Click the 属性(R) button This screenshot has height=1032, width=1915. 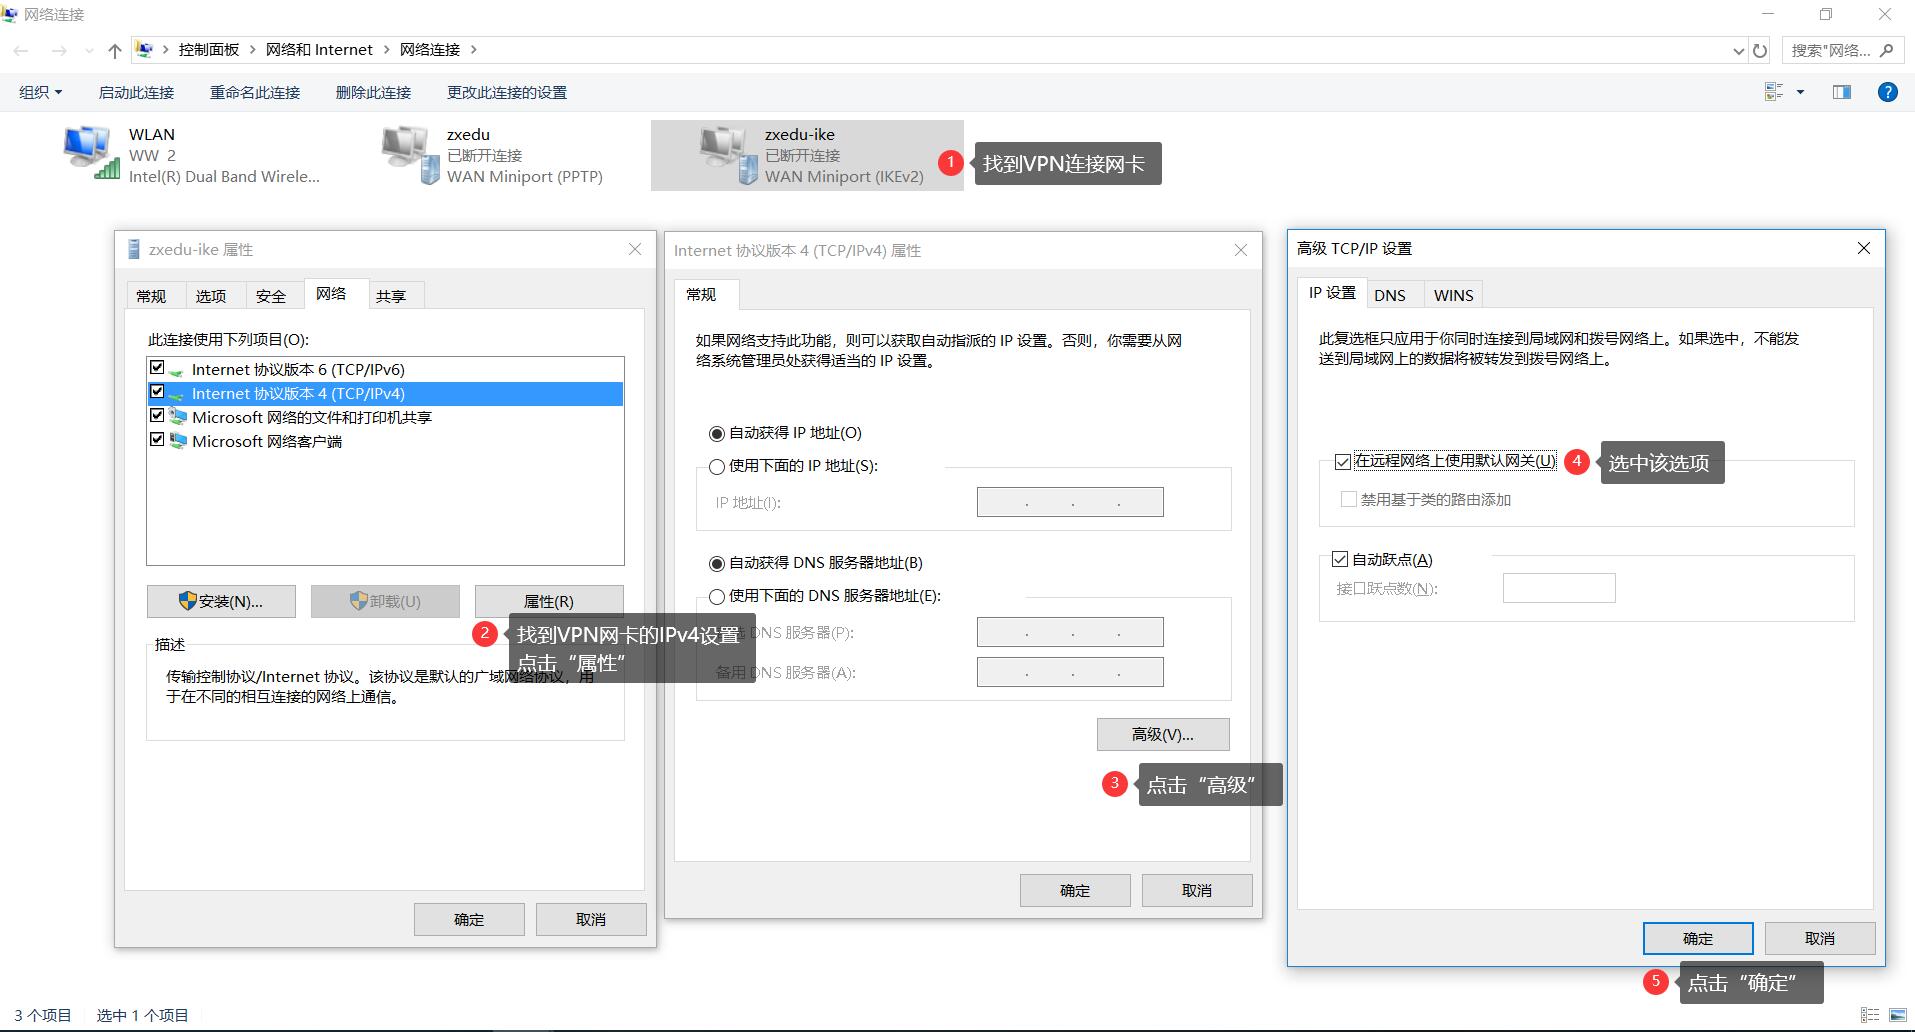point(548,601)
